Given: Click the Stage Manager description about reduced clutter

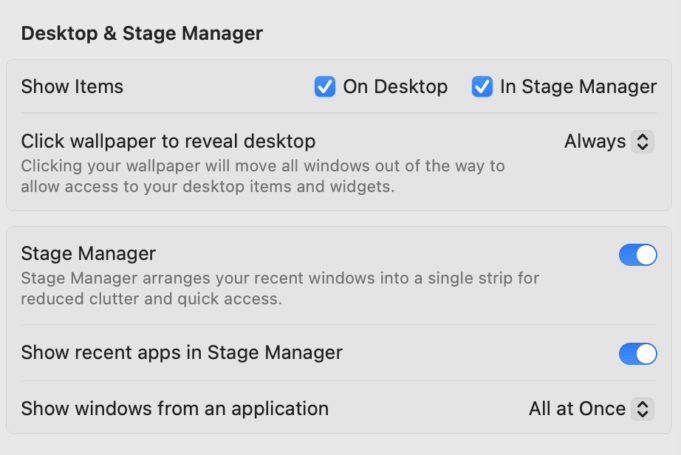Looking at the screenshot, I should (280, 288).
